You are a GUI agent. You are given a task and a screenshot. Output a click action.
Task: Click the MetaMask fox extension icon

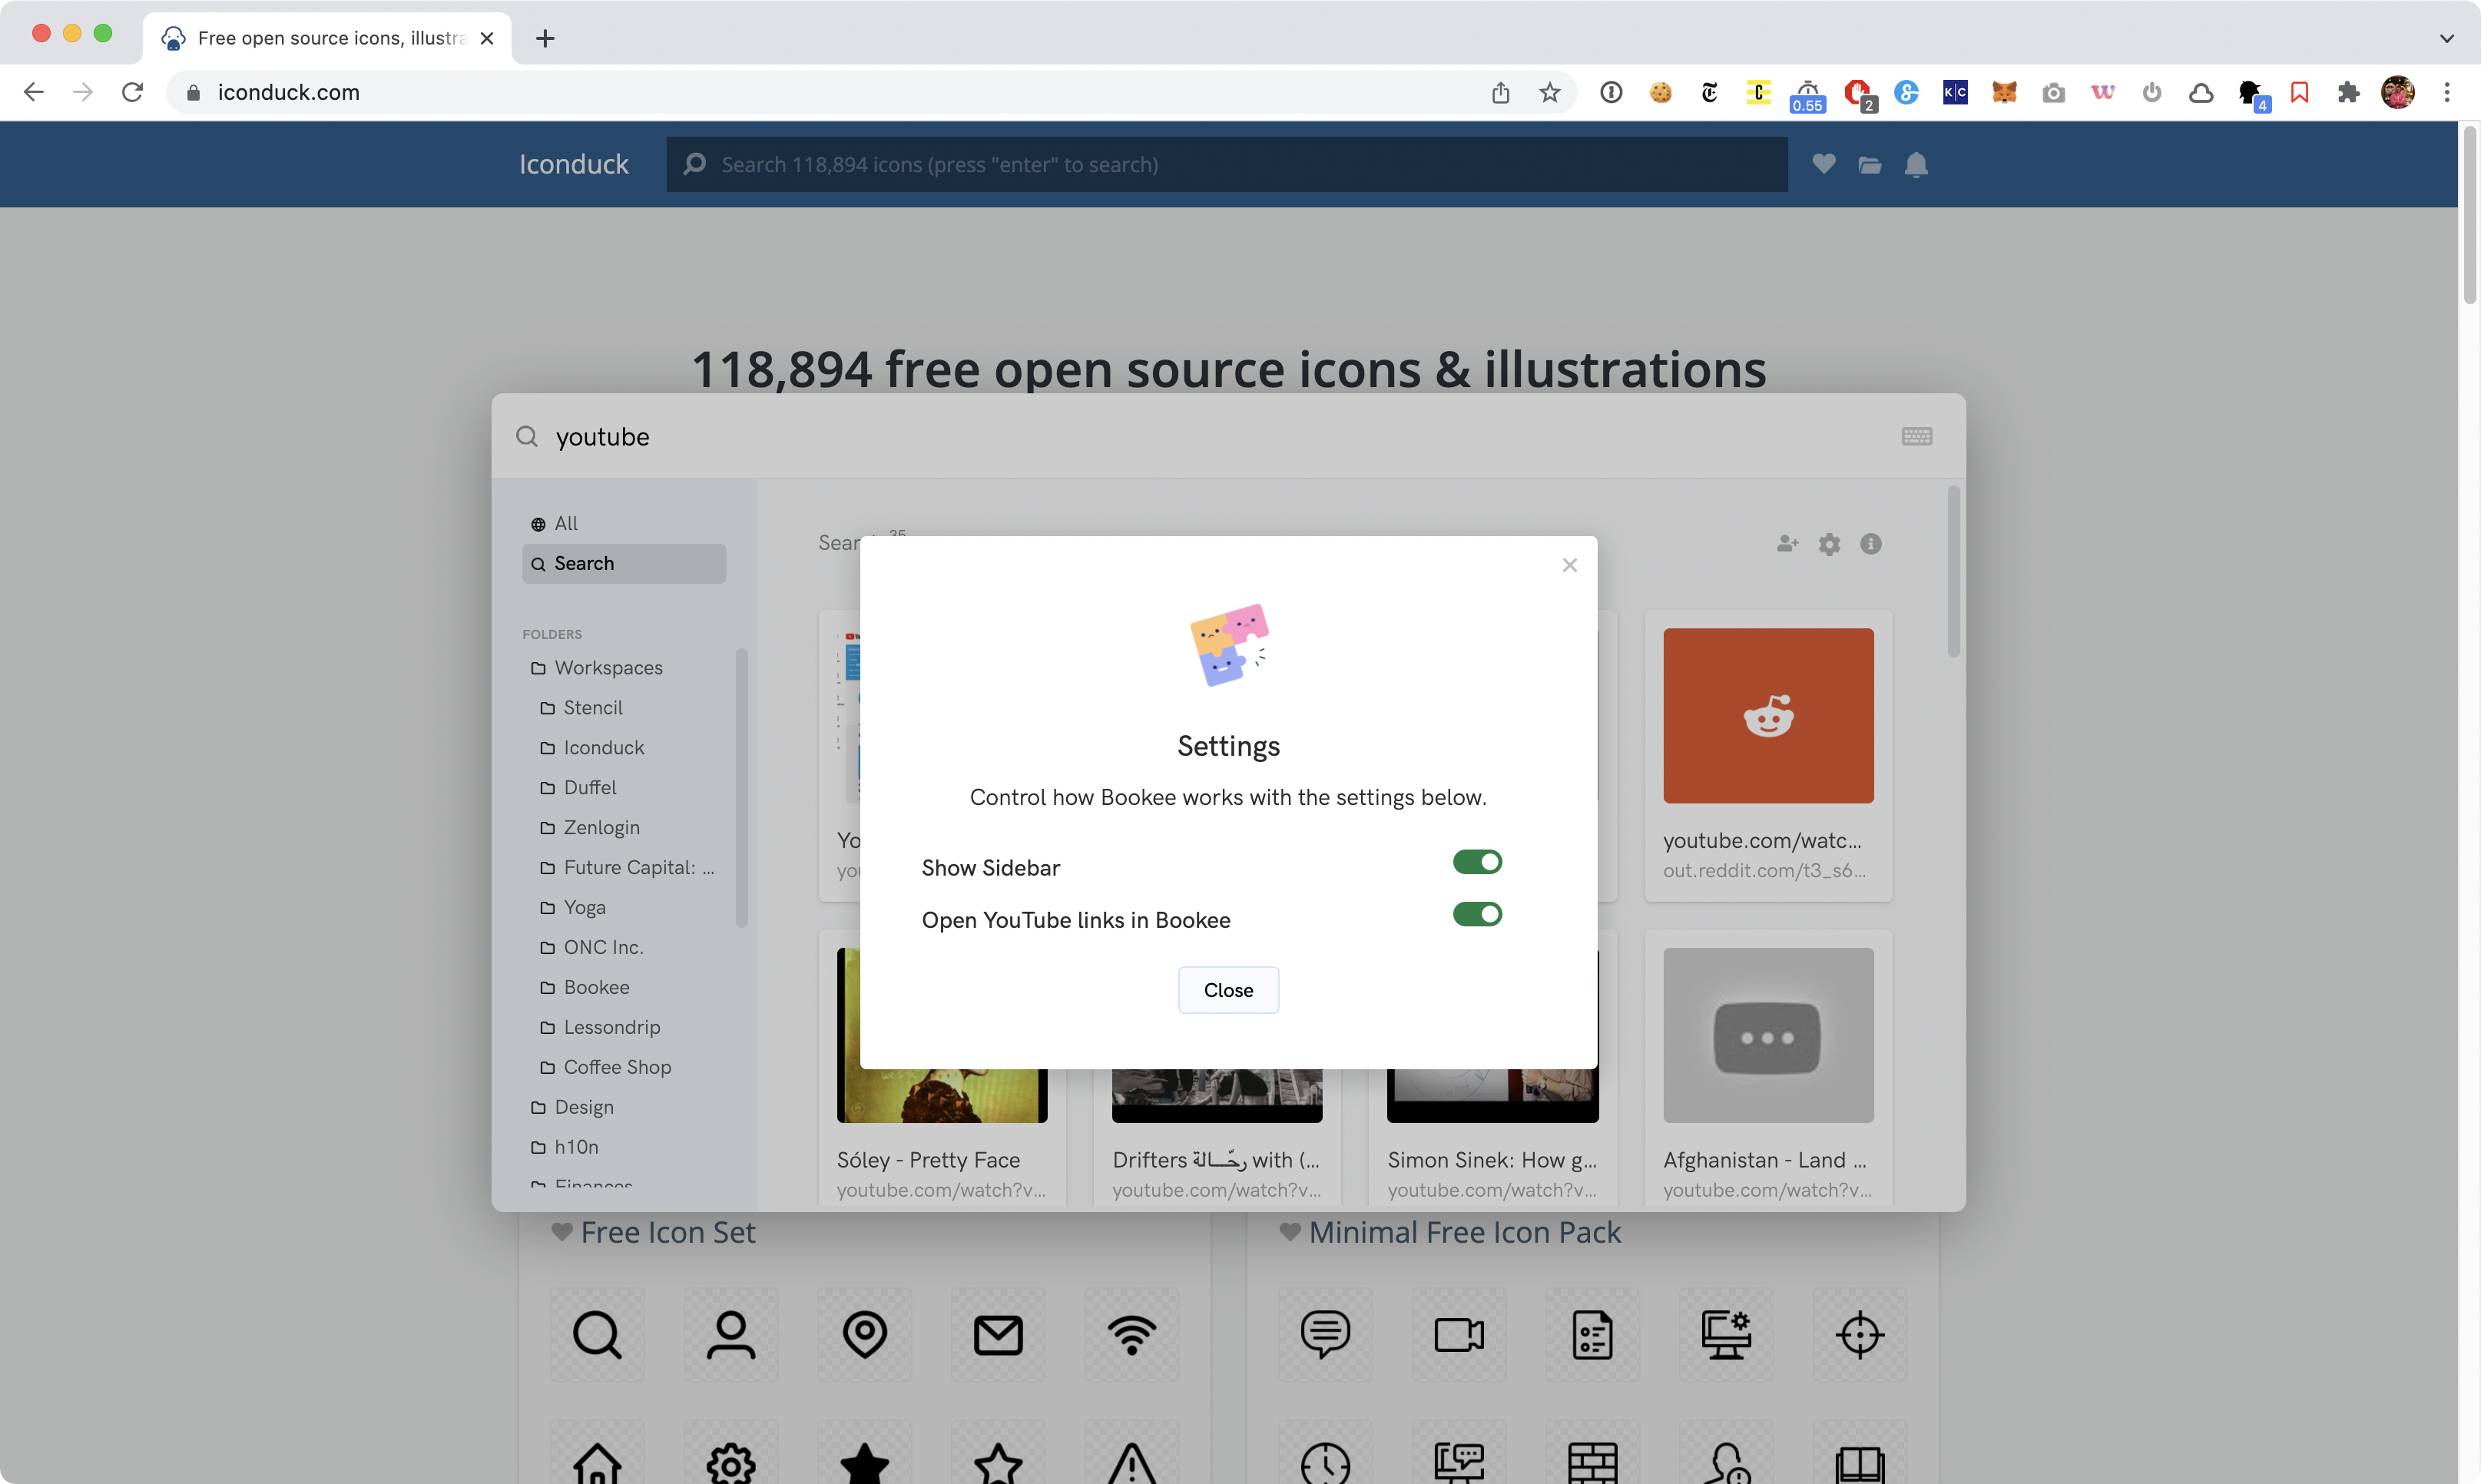tap(2004, 92)
